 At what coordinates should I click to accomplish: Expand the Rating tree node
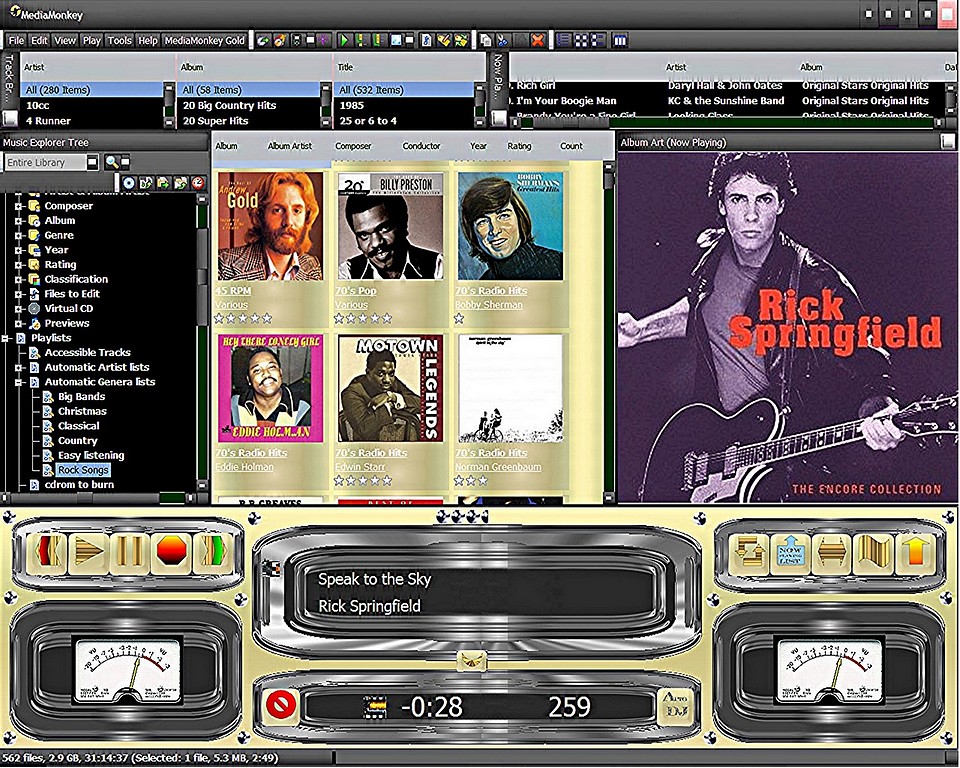click(x=19, y=265)
